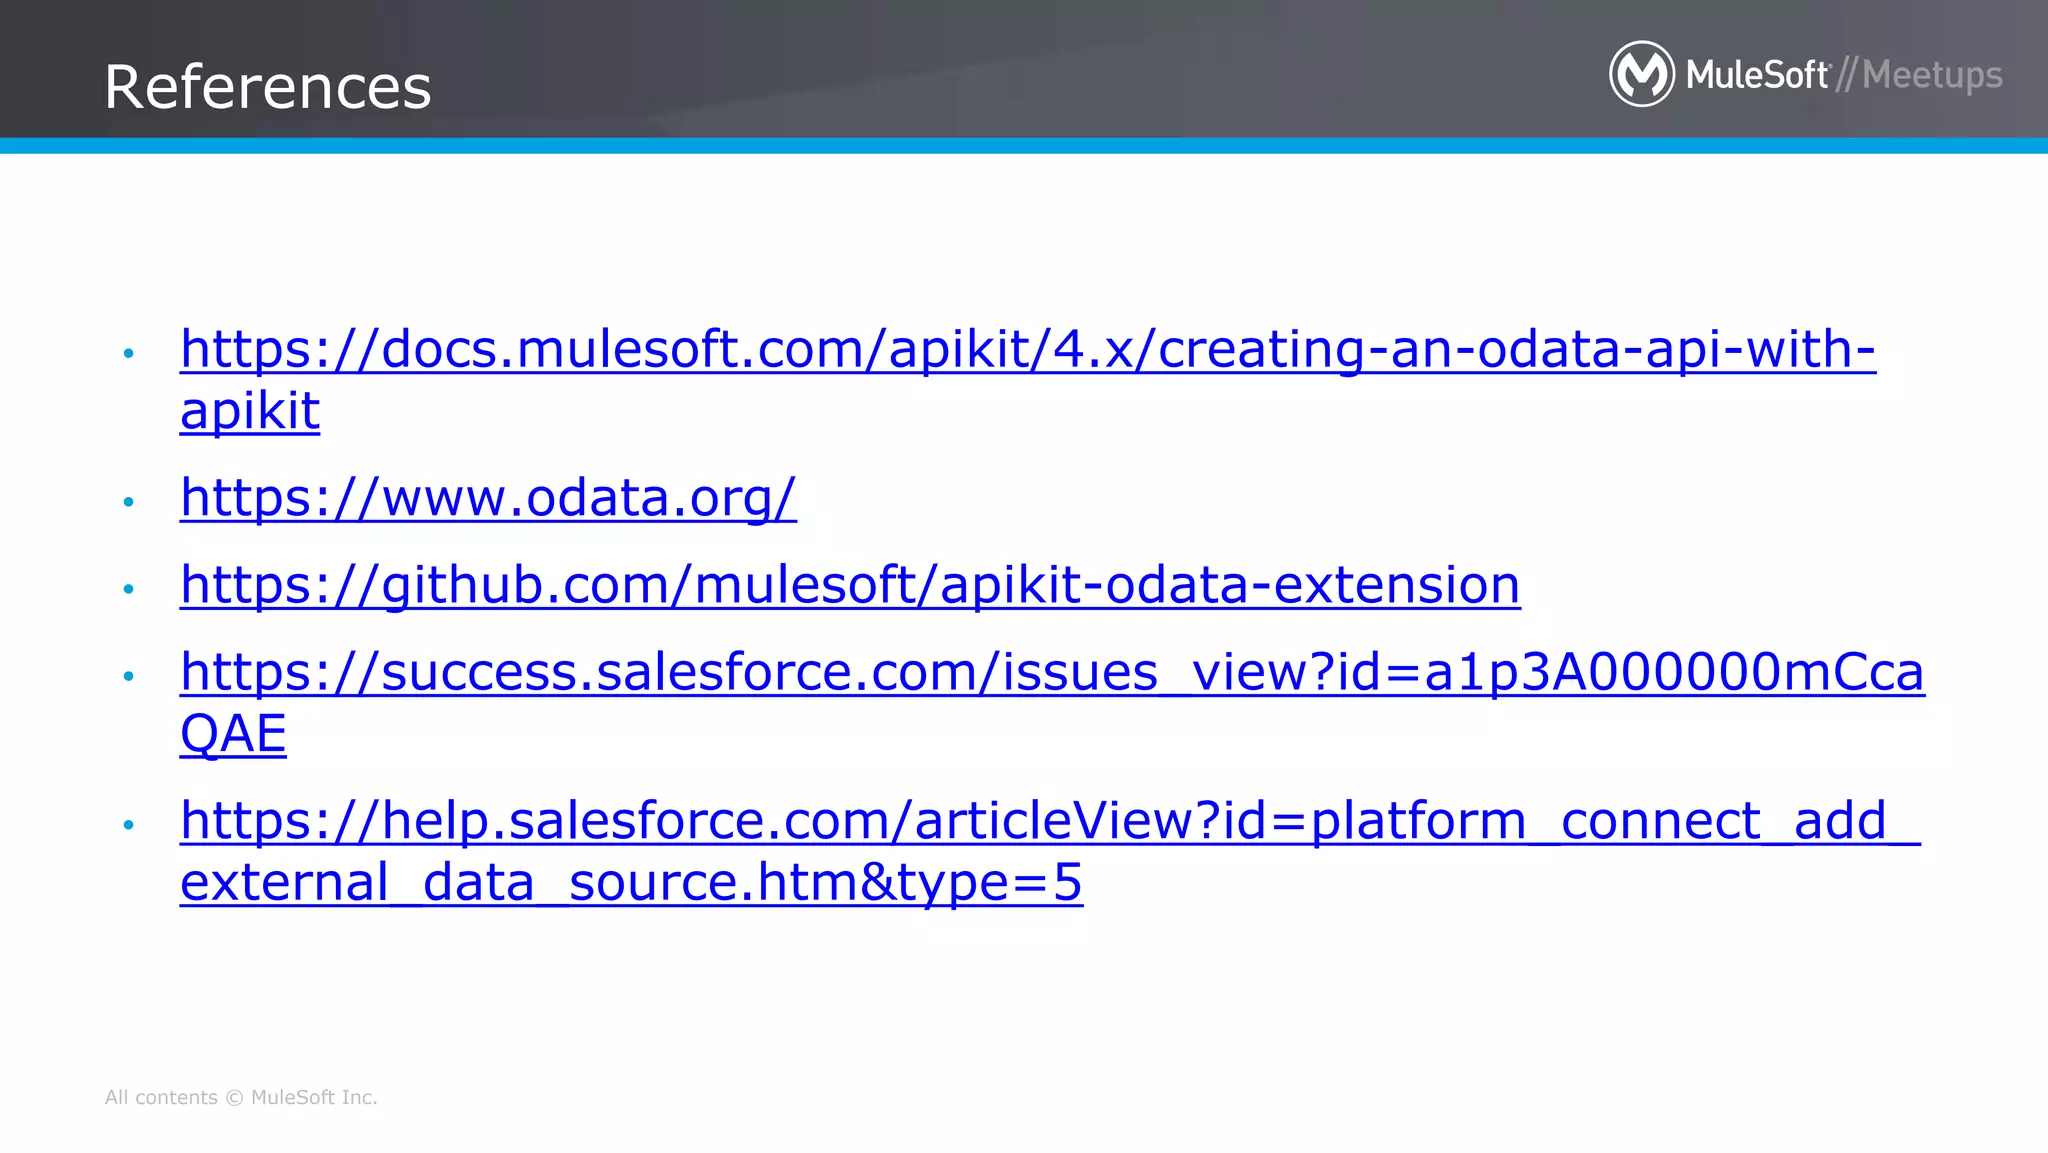
Task: Click the wrapped 'apikit' line of the first link
Action: (250, 411)
